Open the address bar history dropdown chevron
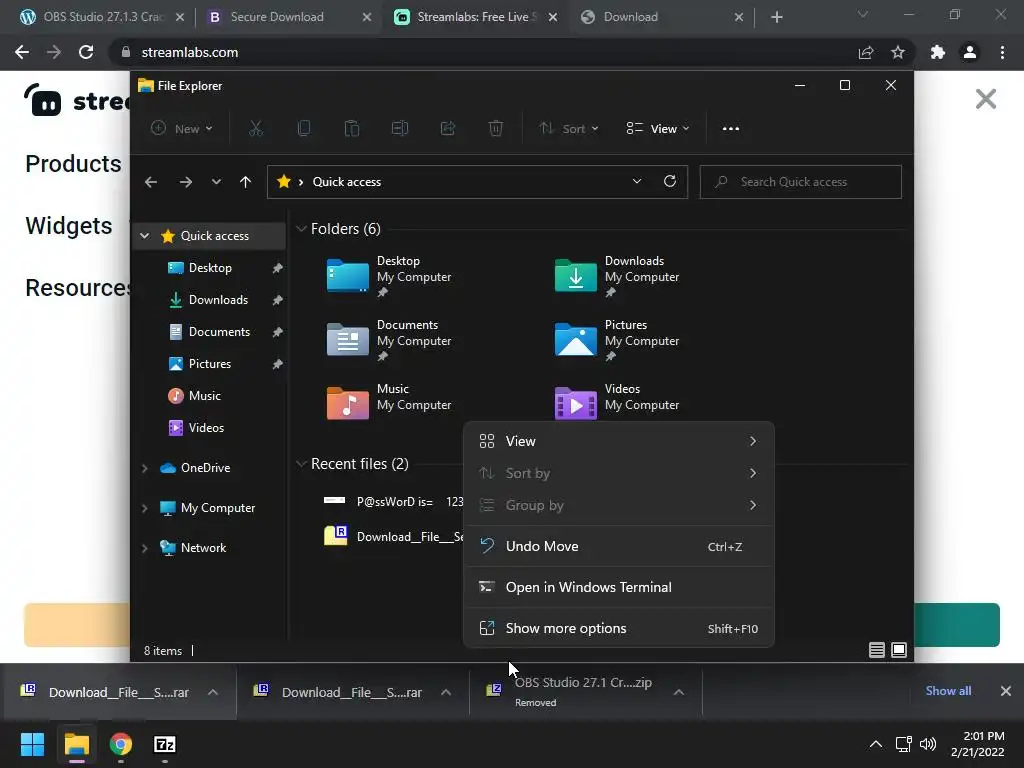This screenshot has height=768, width=1024. (x=637, y=182)
